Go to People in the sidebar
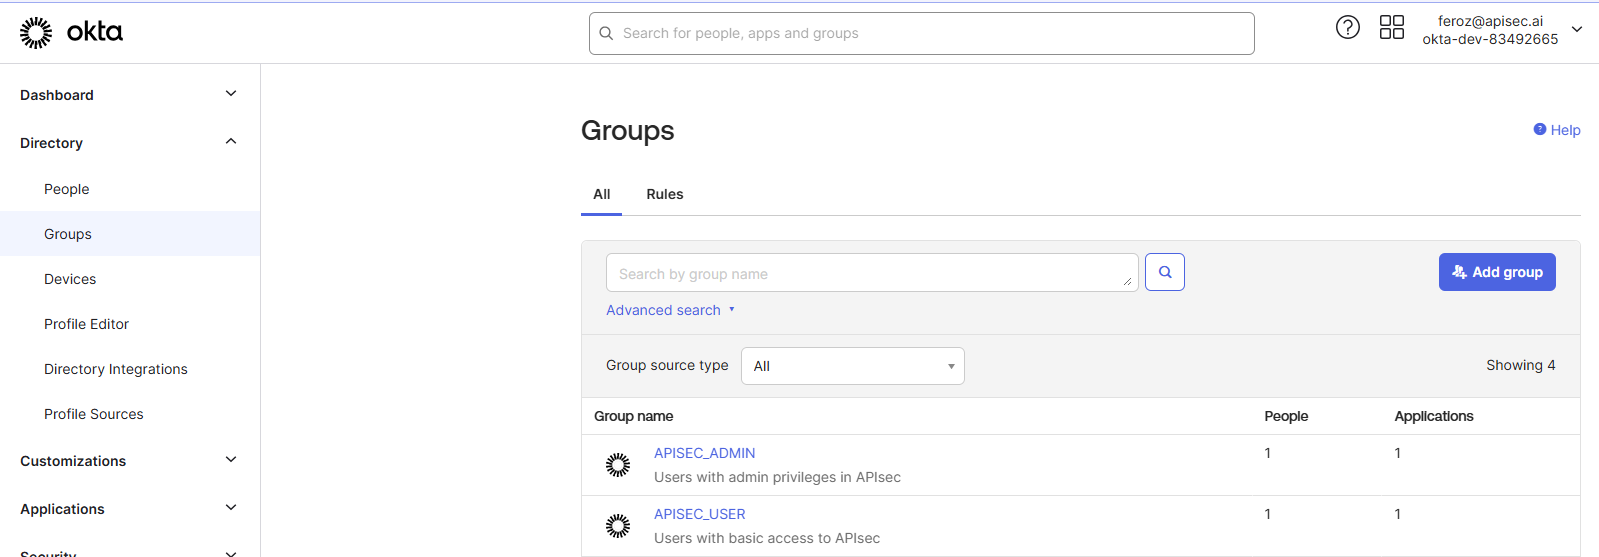The image size is (1599, 557). 67,189
